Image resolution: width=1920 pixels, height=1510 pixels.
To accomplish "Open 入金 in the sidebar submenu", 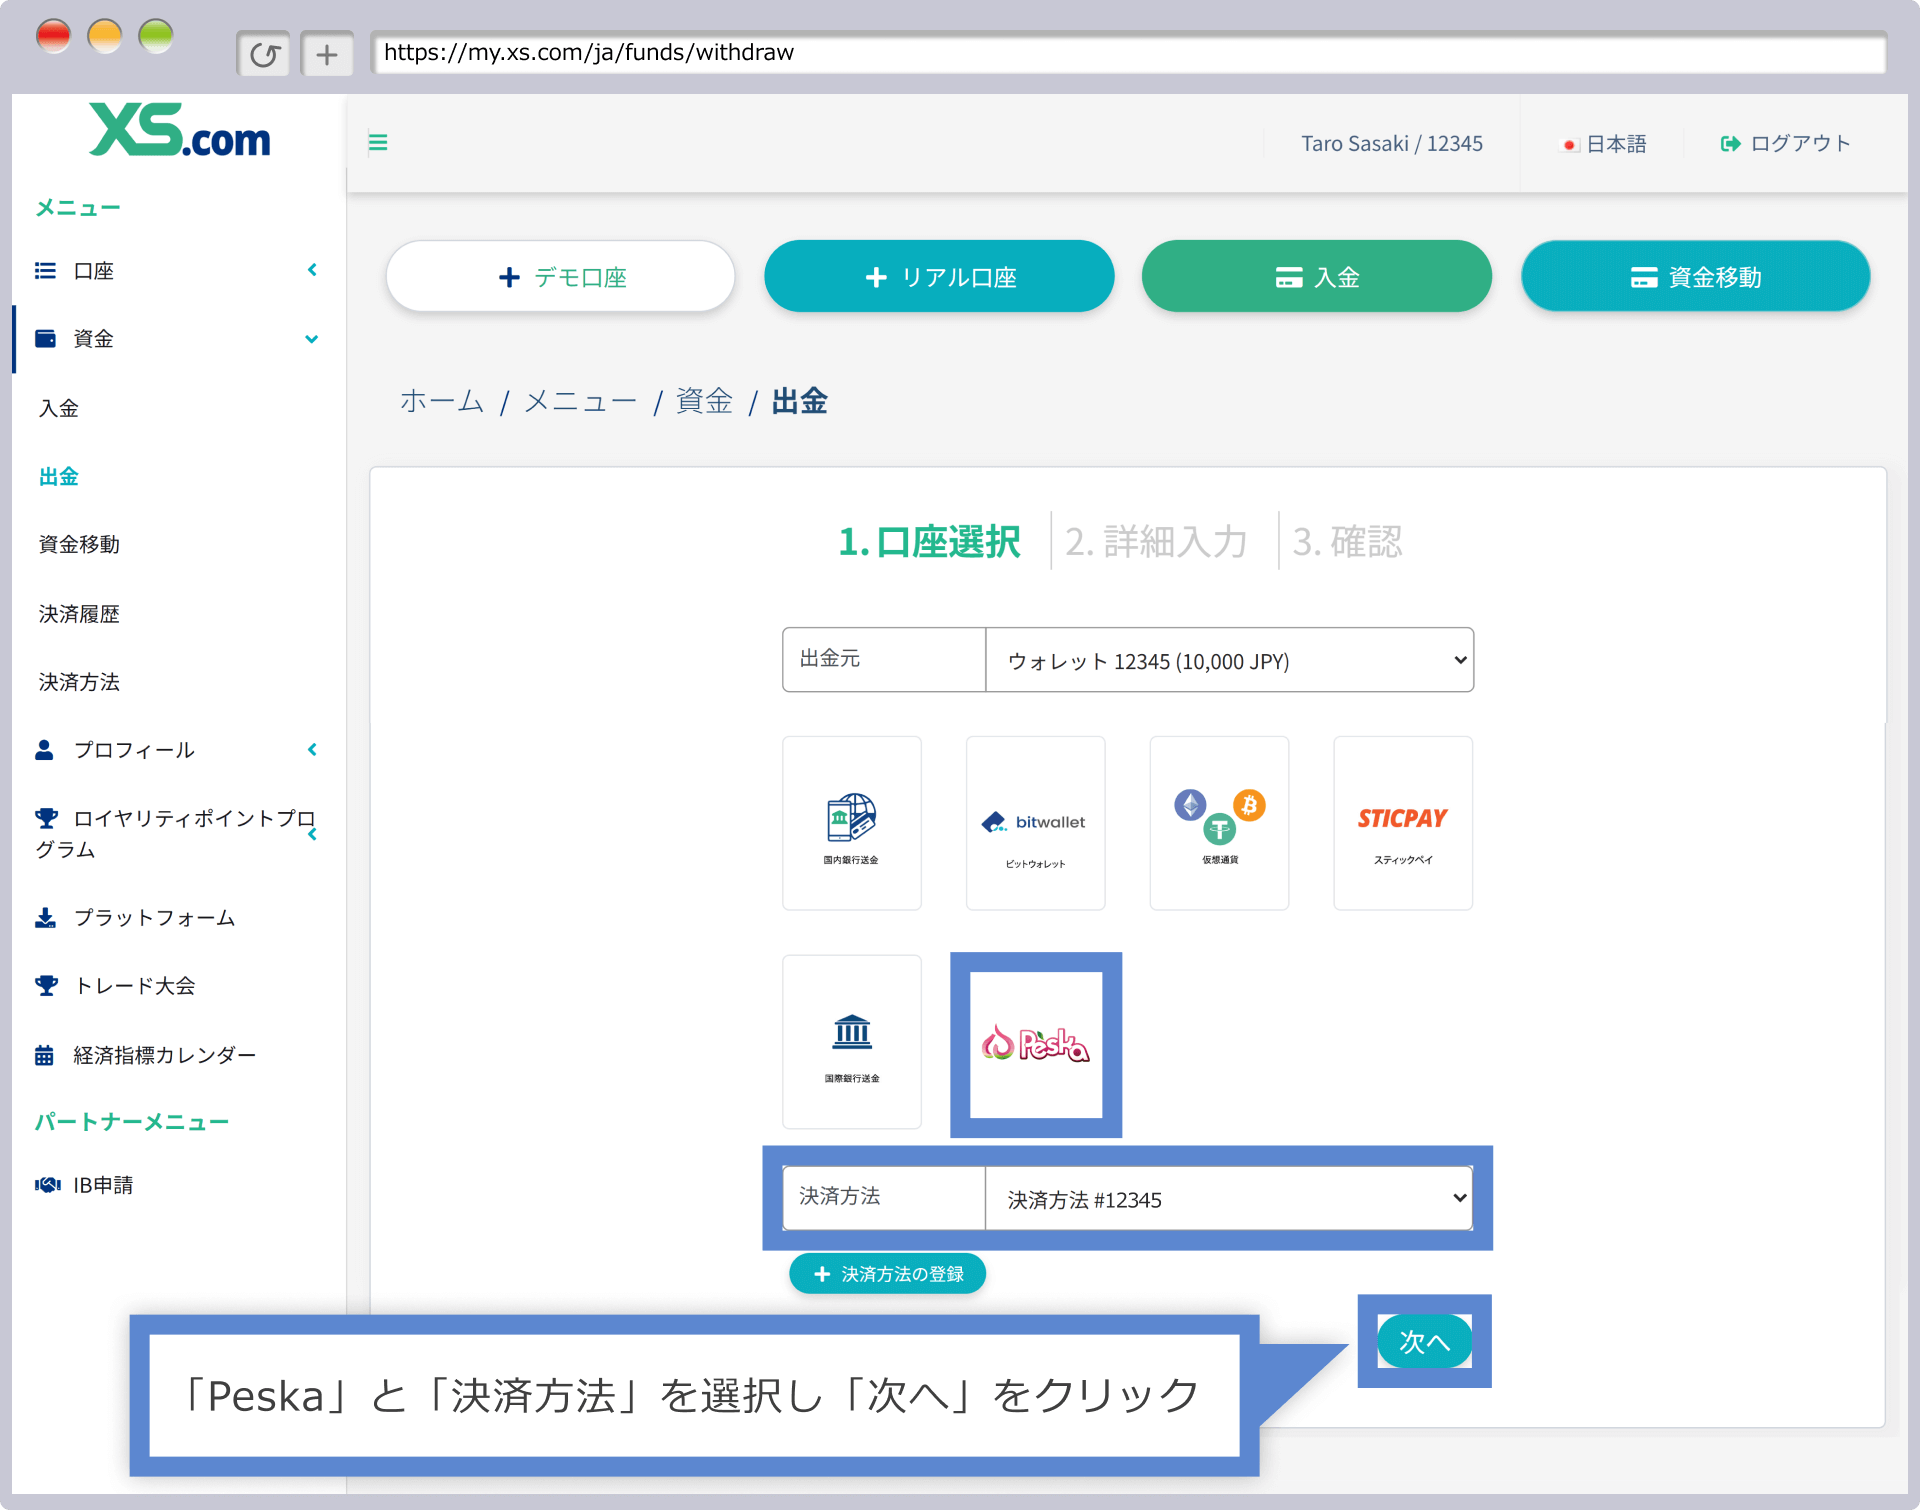I will pos(59,408).
